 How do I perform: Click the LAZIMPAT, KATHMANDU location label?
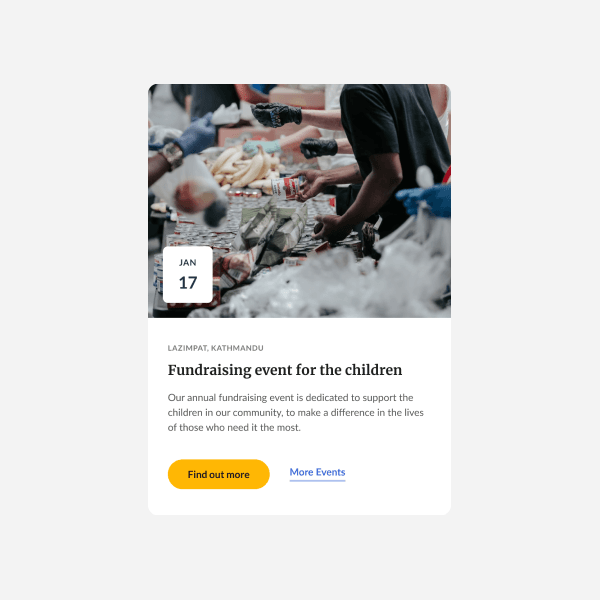[x=215, y=348]
